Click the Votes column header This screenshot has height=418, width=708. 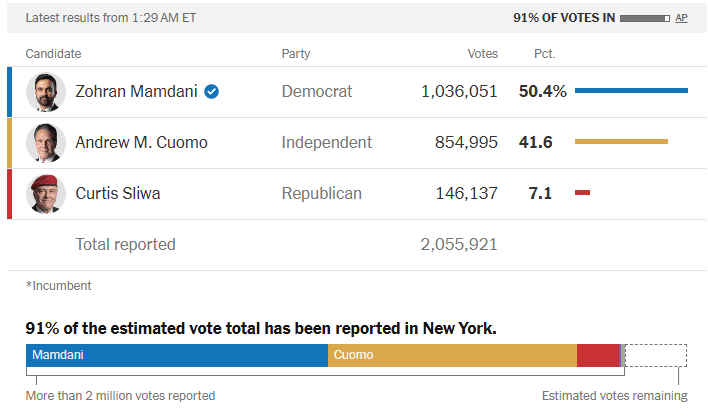click(482, 54)
